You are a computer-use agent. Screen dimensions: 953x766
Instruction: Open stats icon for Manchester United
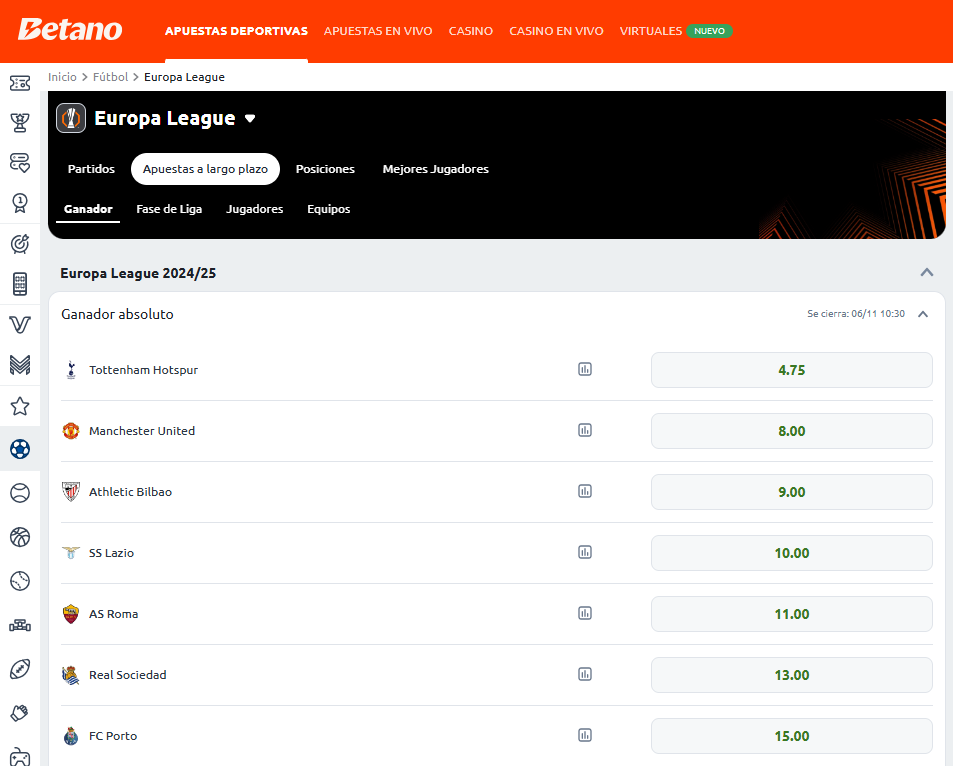tap(585, 430)
